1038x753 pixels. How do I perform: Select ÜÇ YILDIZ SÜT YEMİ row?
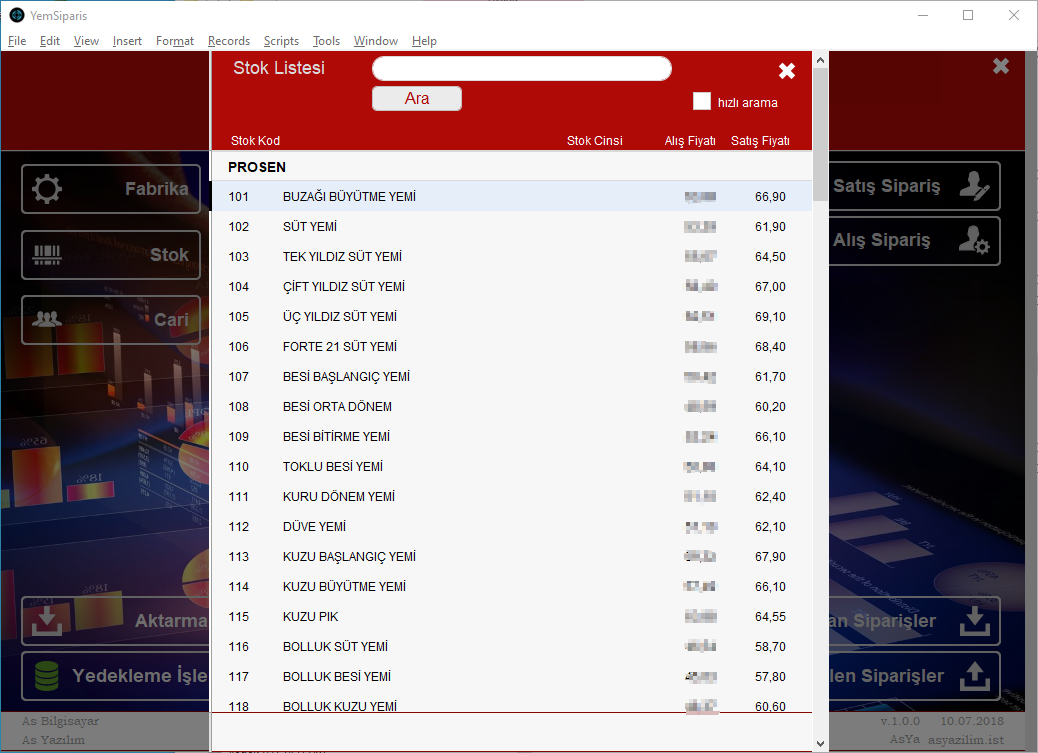pyautogui.click(x=511, y=317)
